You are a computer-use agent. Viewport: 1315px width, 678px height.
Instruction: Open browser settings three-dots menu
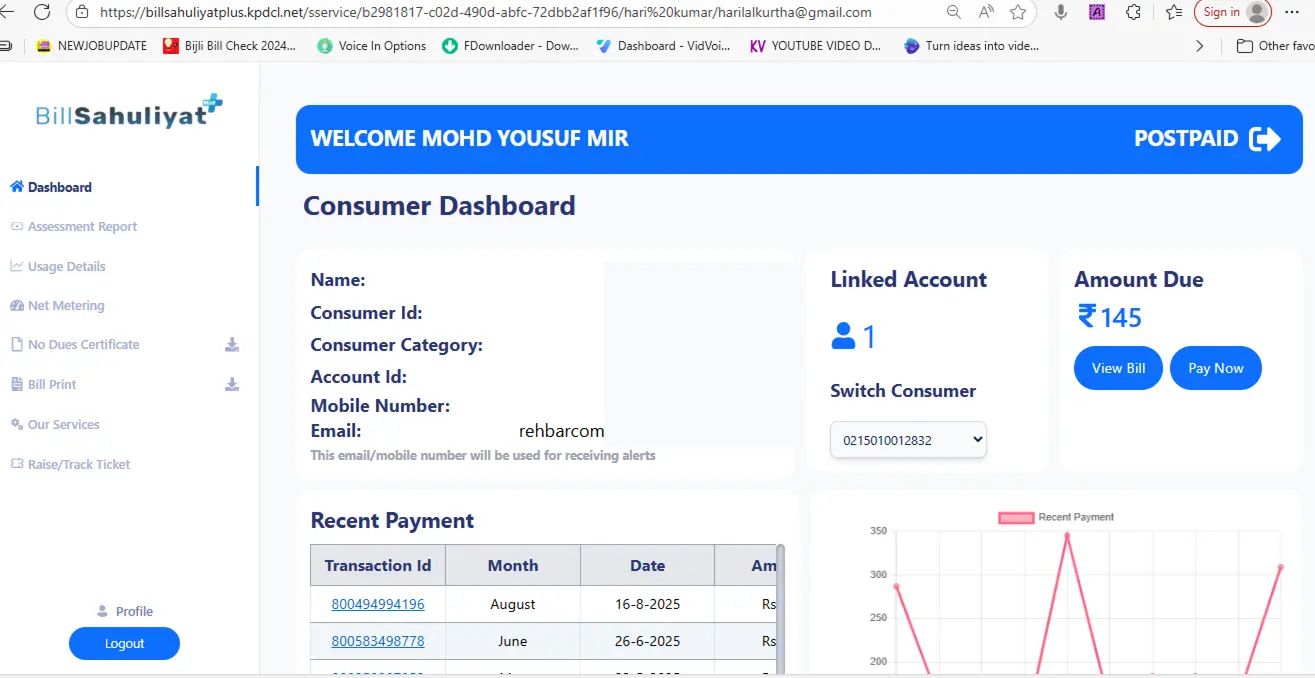click(x=1292, y=12)
